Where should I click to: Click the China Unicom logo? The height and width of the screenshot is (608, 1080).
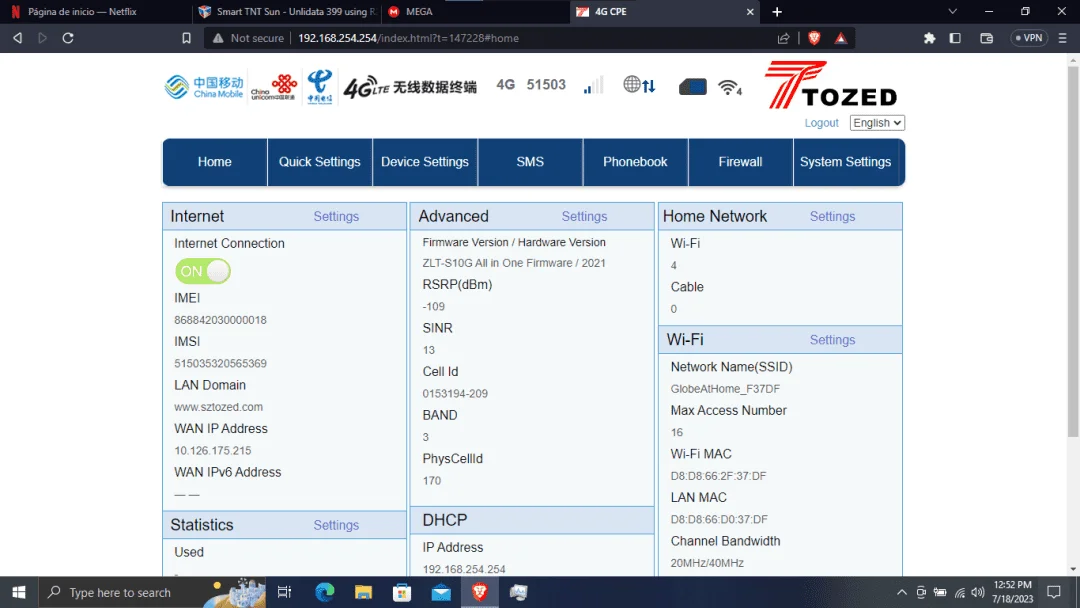(273, 87)
